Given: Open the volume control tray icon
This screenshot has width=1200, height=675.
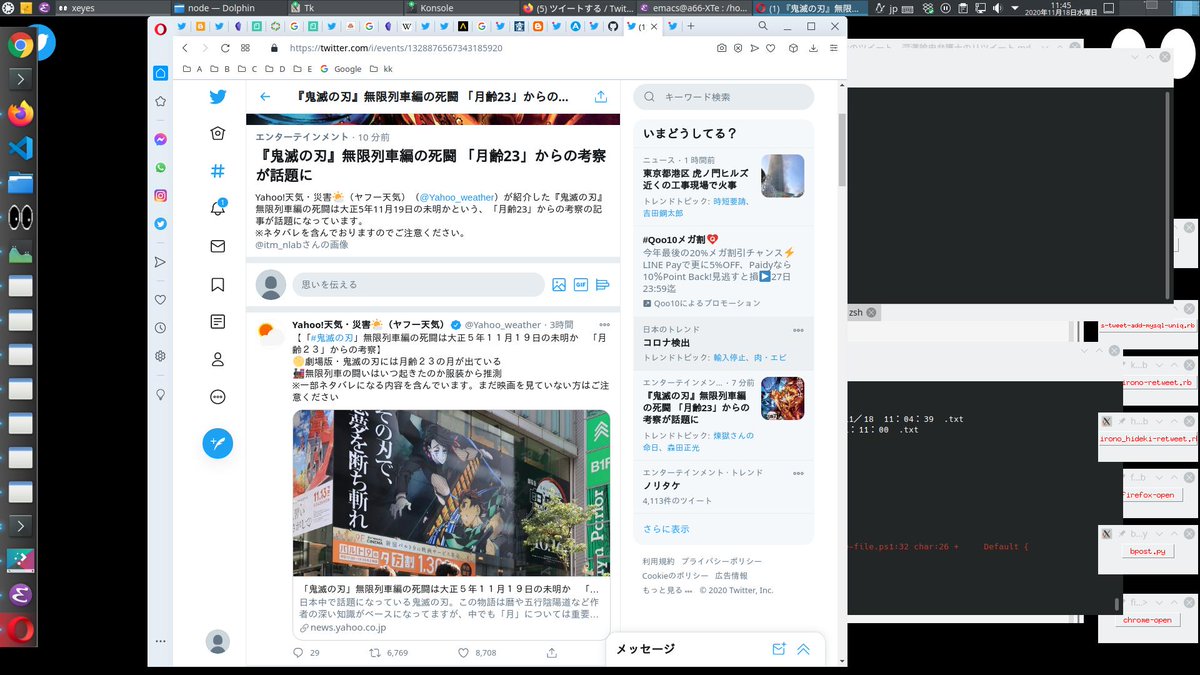Looking at the screenshot, I should coord(999,8).
